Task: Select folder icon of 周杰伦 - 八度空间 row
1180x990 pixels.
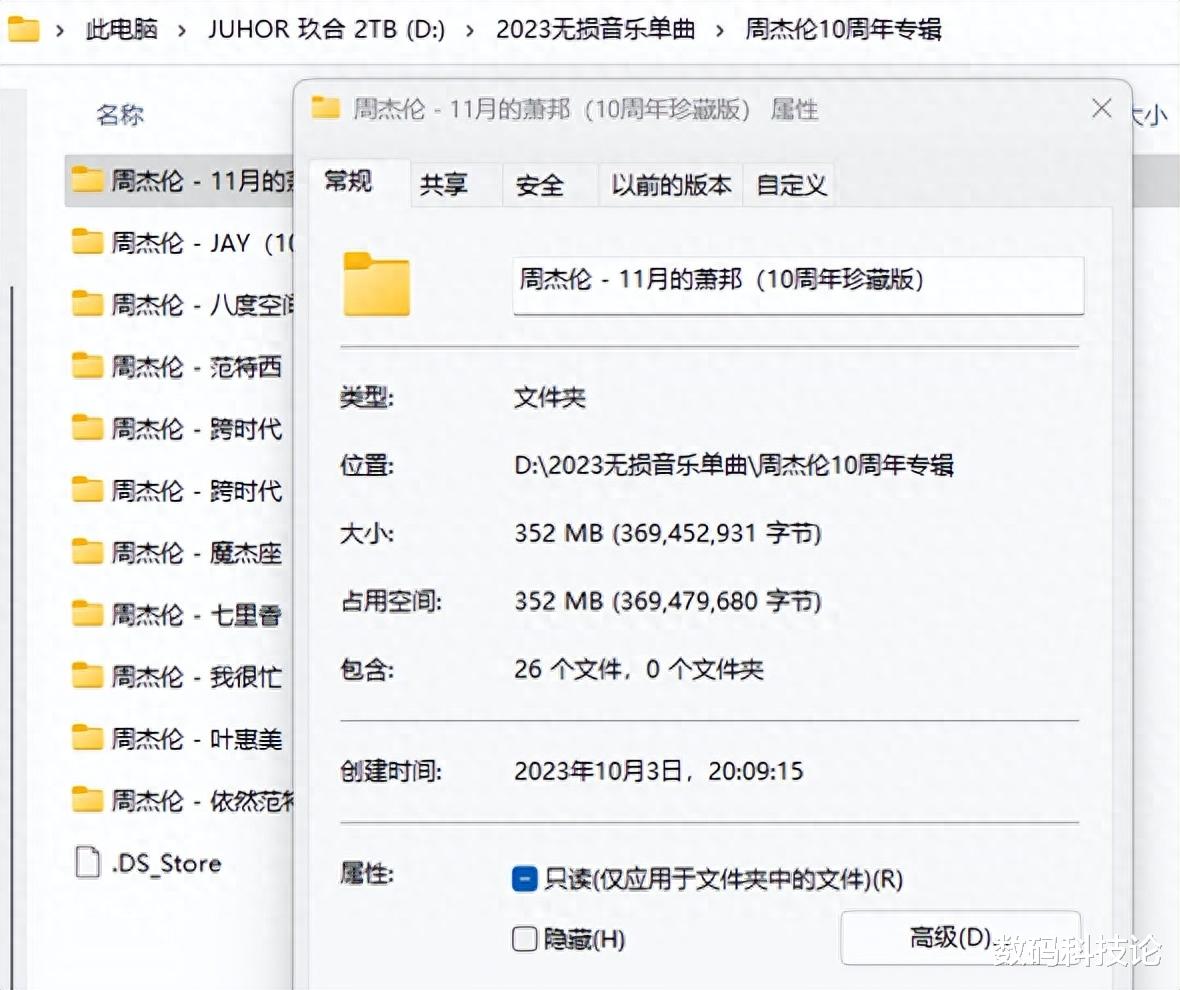Action: click(x=87, y=304)
